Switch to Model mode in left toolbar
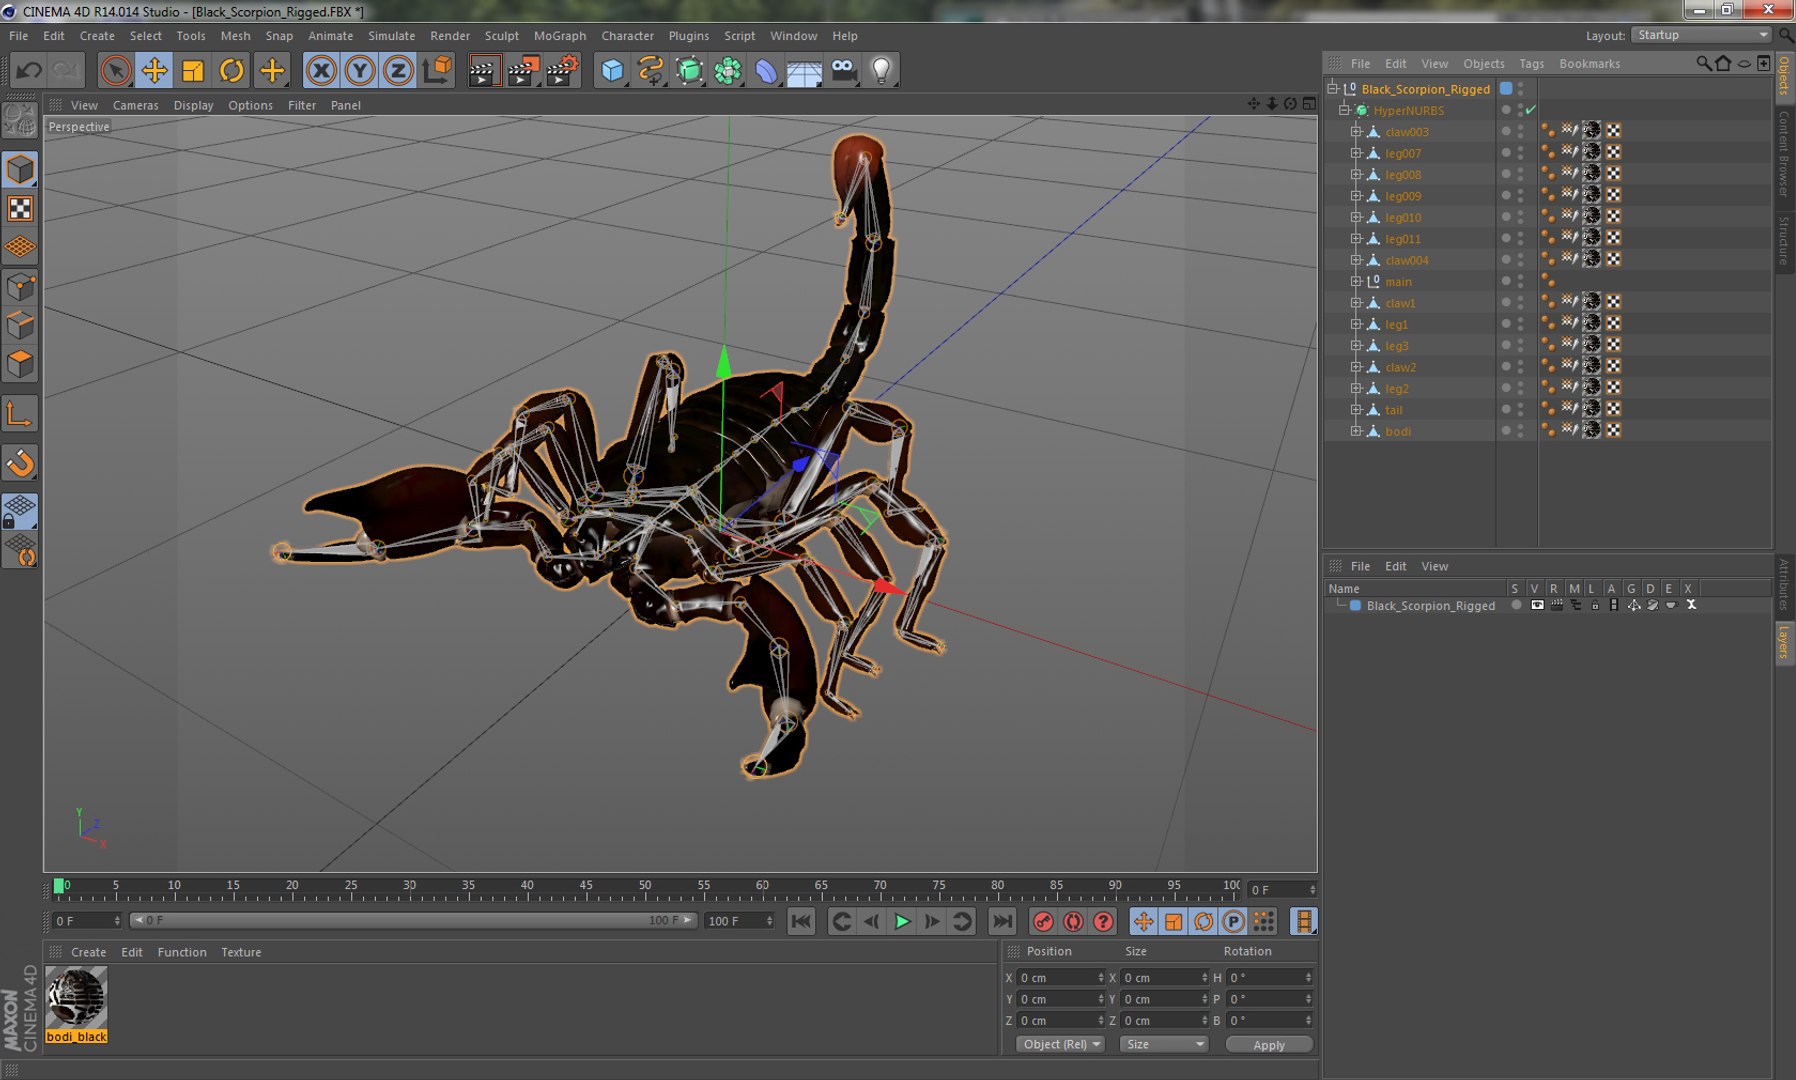Image resolution: width=1796 pixels, height=1080 pixels. pos(20,170)
